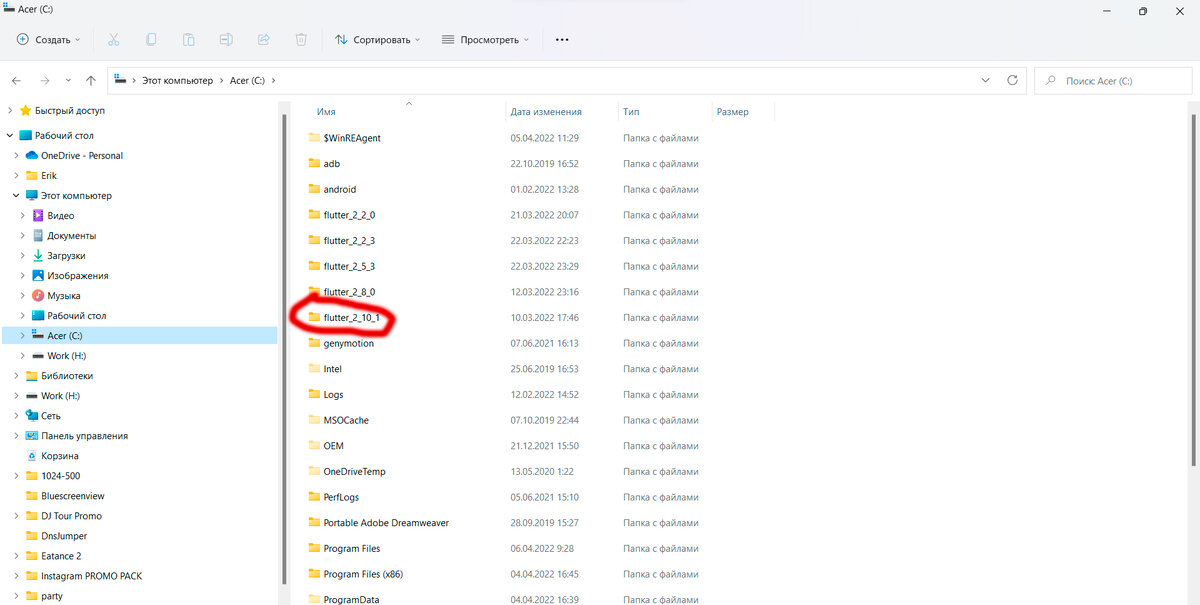
Task: Sort by the Тип column header
Action: (x=631, y=112)
